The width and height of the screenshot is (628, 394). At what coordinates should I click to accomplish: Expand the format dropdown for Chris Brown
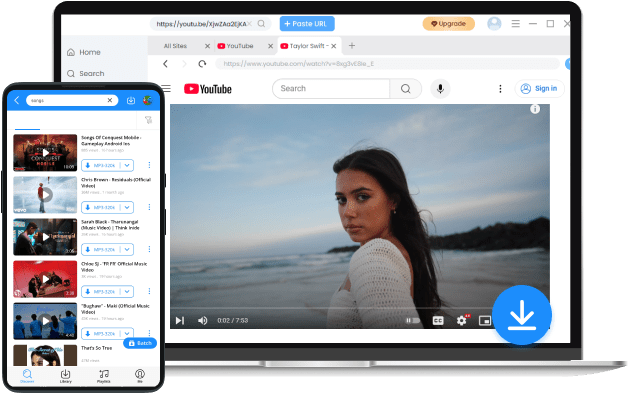(x=127, y=207)
